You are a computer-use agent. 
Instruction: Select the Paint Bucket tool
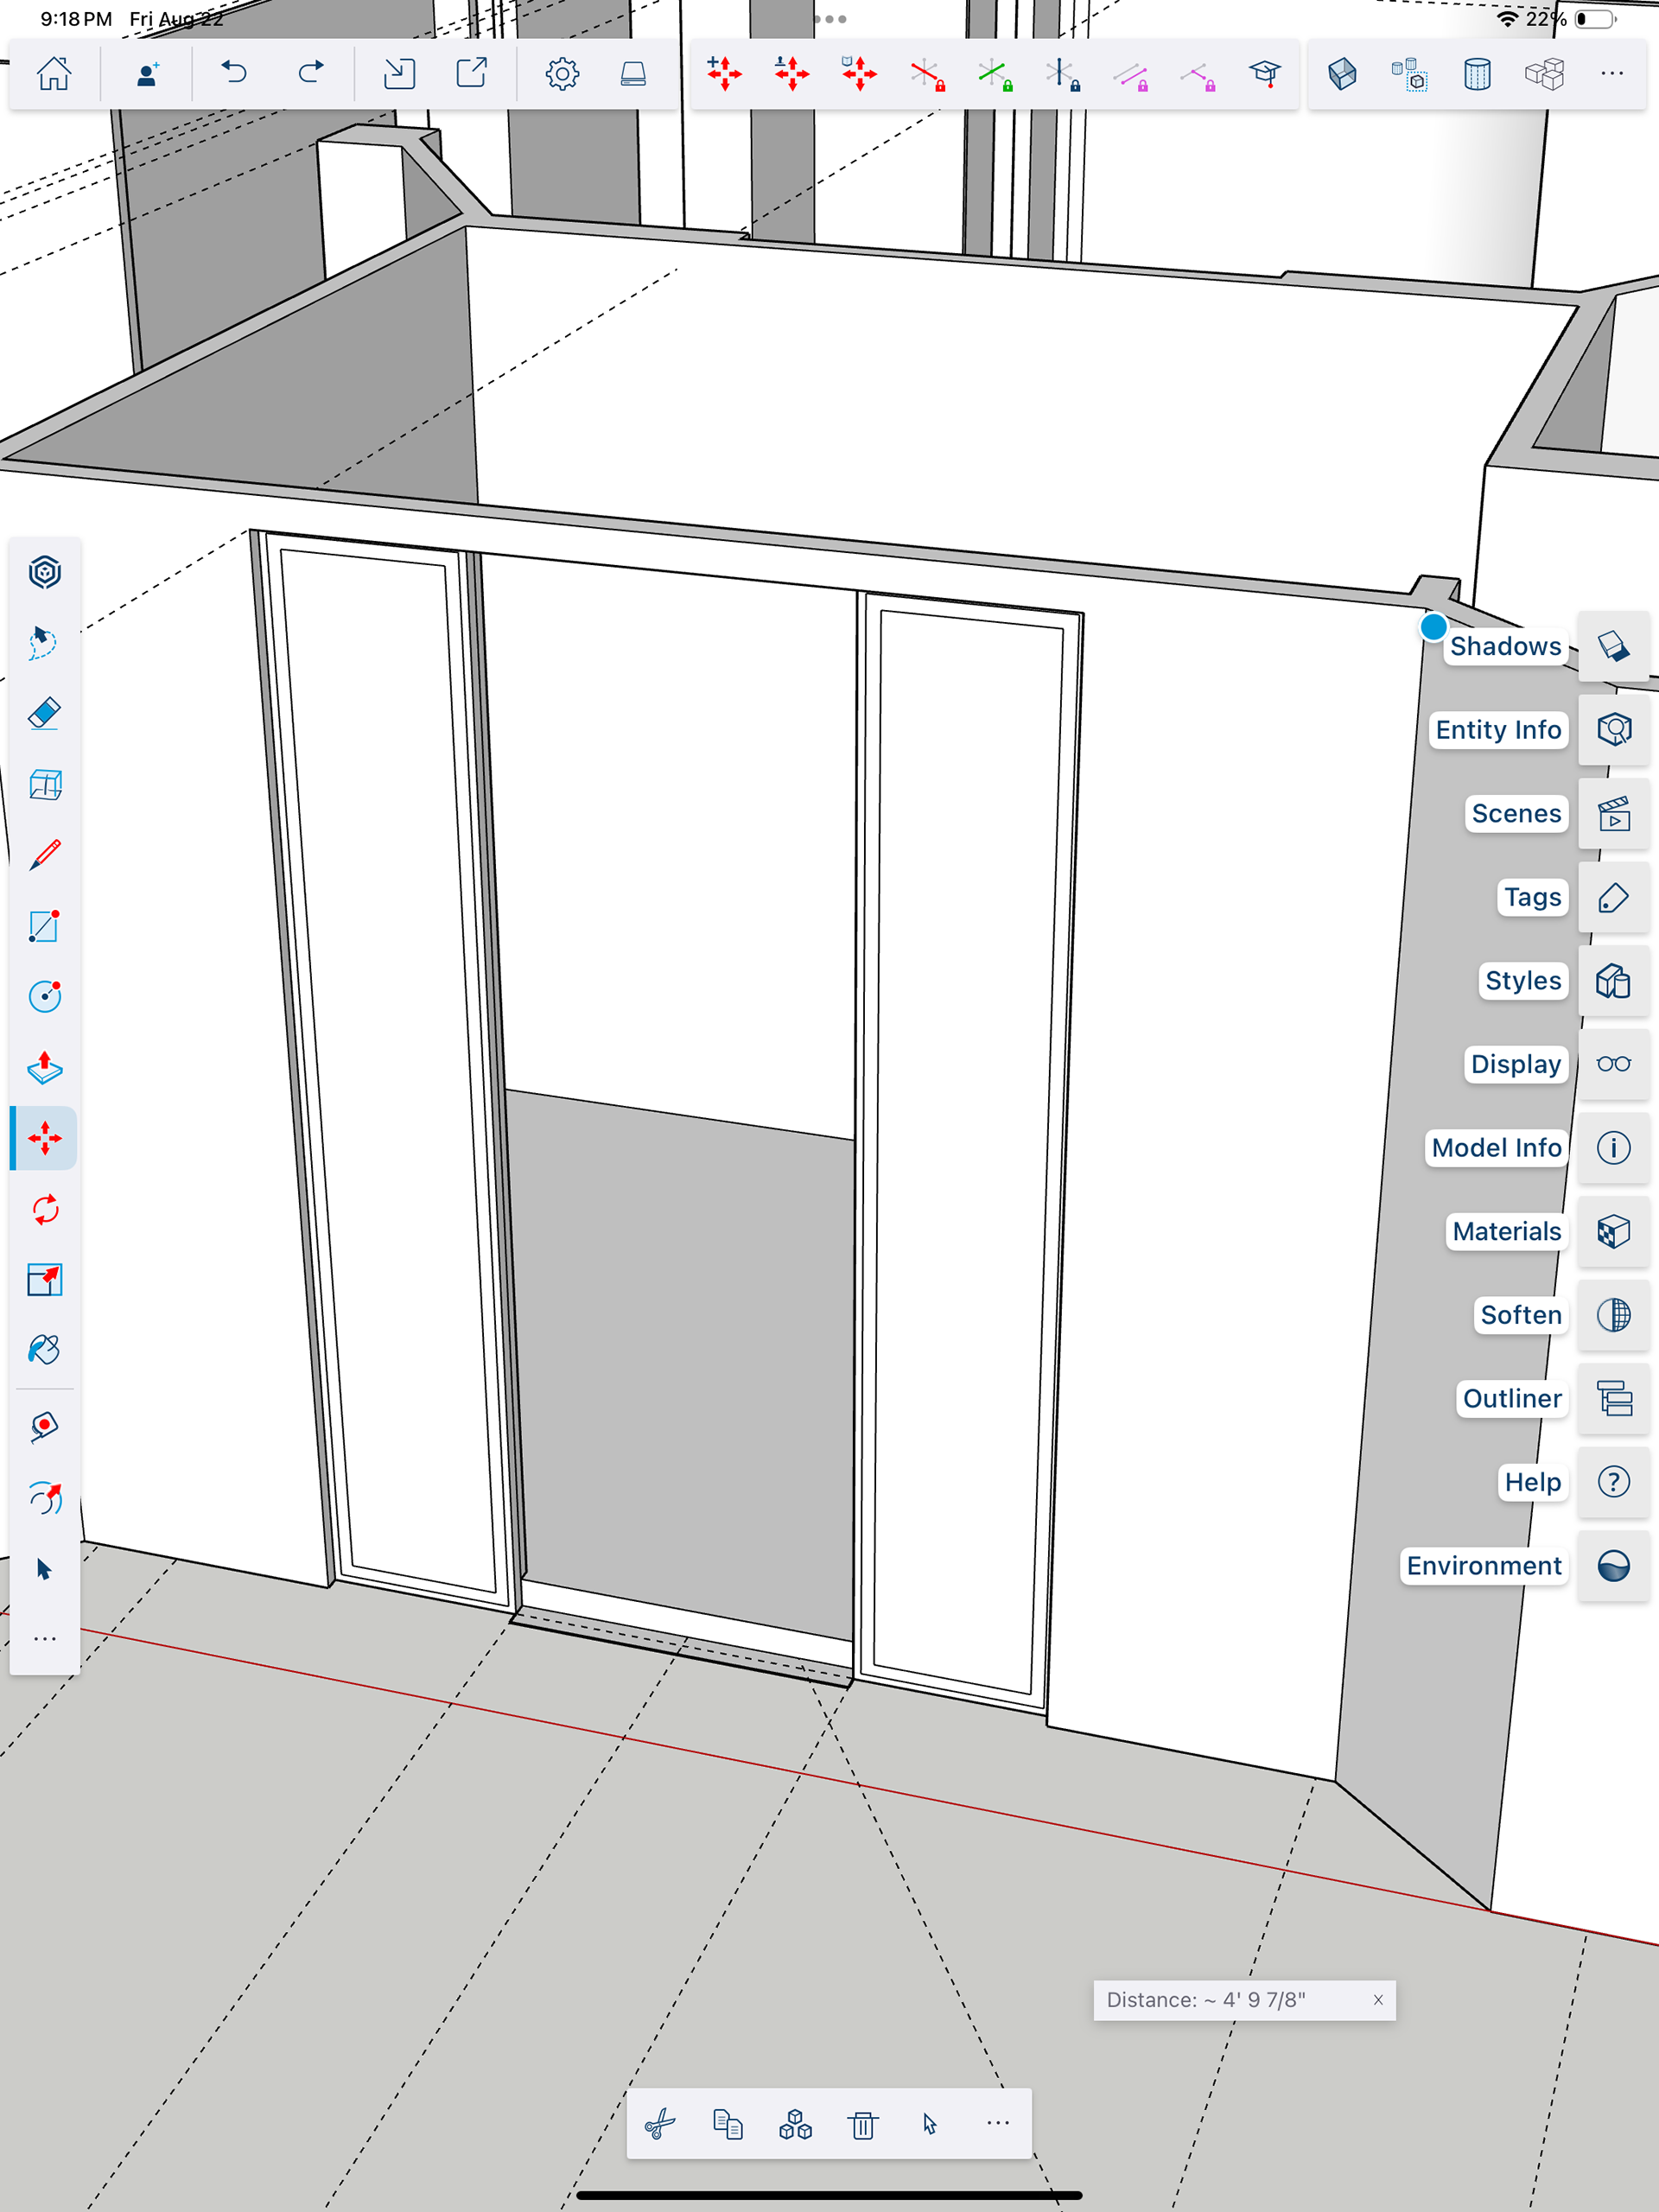44,1350
